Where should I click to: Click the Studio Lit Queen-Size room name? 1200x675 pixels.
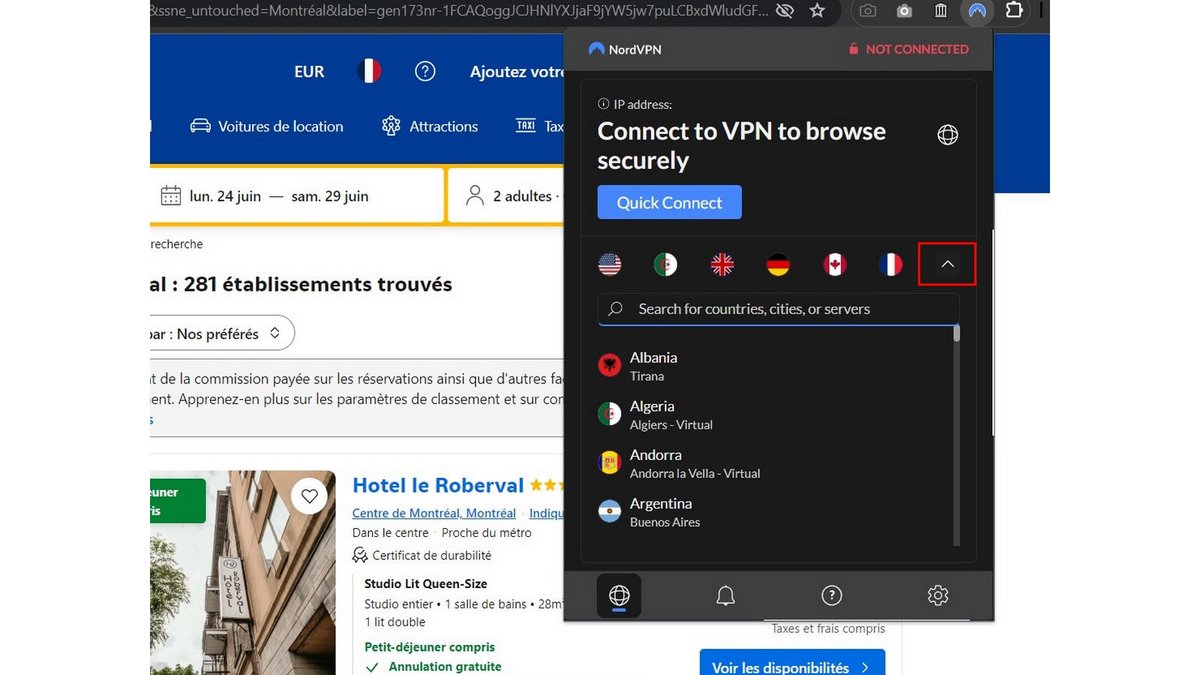tap(426, 584)
